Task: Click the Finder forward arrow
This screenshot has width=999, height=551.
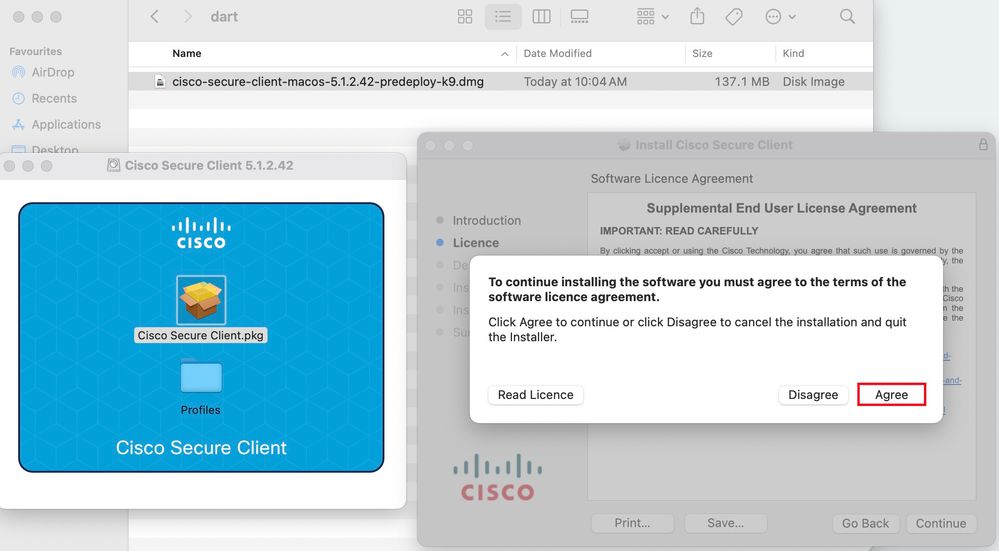Action: pyautogui.click(x=187, y=17)
